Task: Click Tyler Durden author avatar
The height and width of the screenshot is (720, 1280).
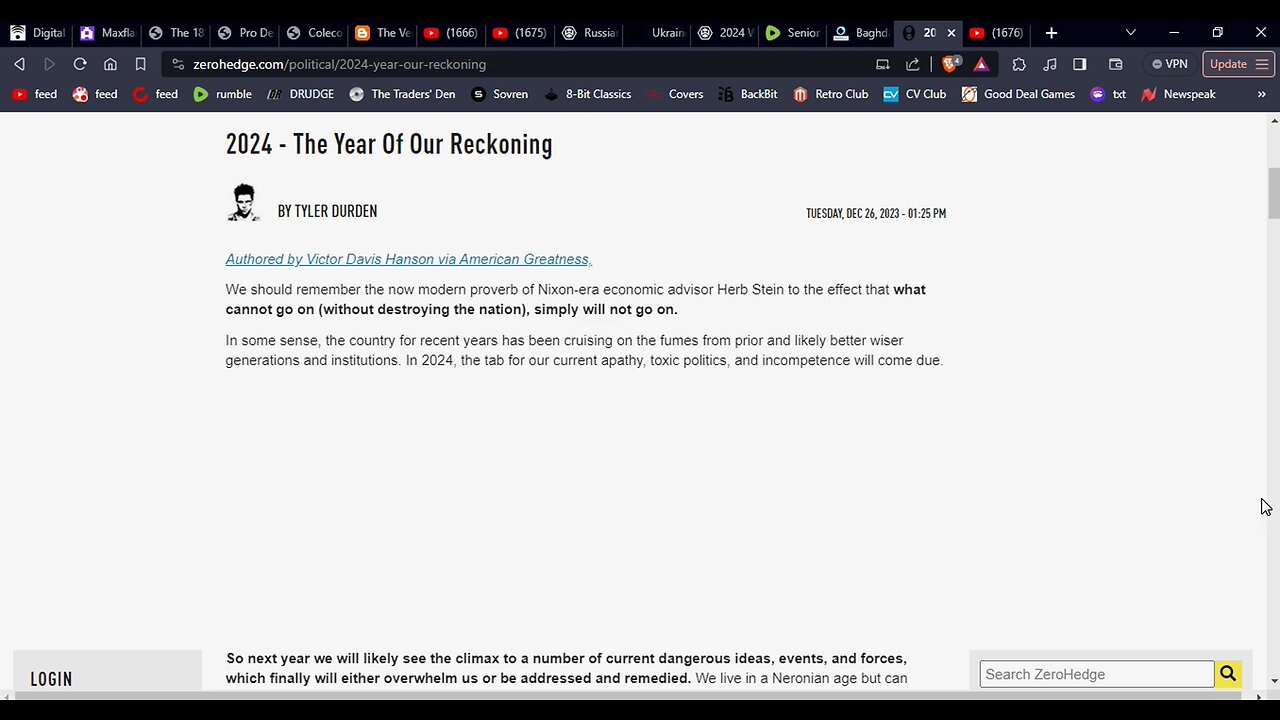Action: [x=243, y=202]
